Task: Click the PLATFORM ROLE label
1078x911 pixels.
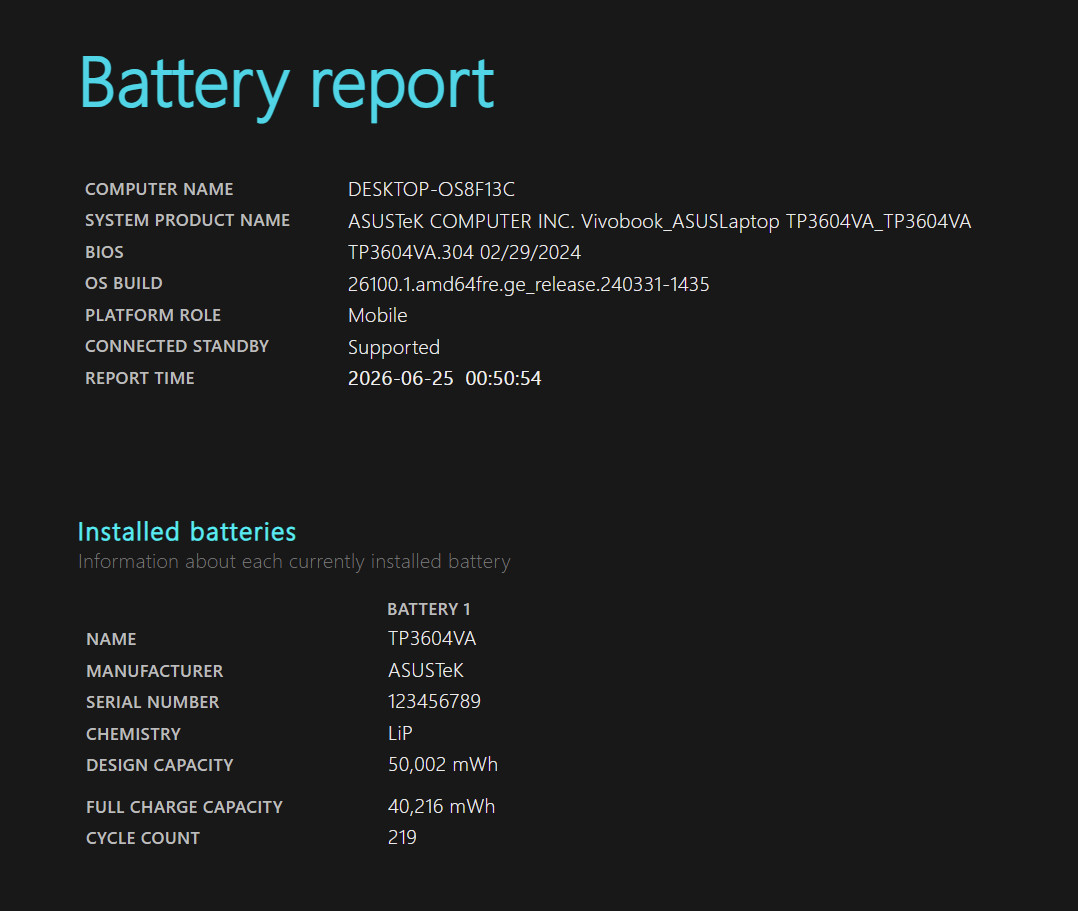Action: coord(153,315)
